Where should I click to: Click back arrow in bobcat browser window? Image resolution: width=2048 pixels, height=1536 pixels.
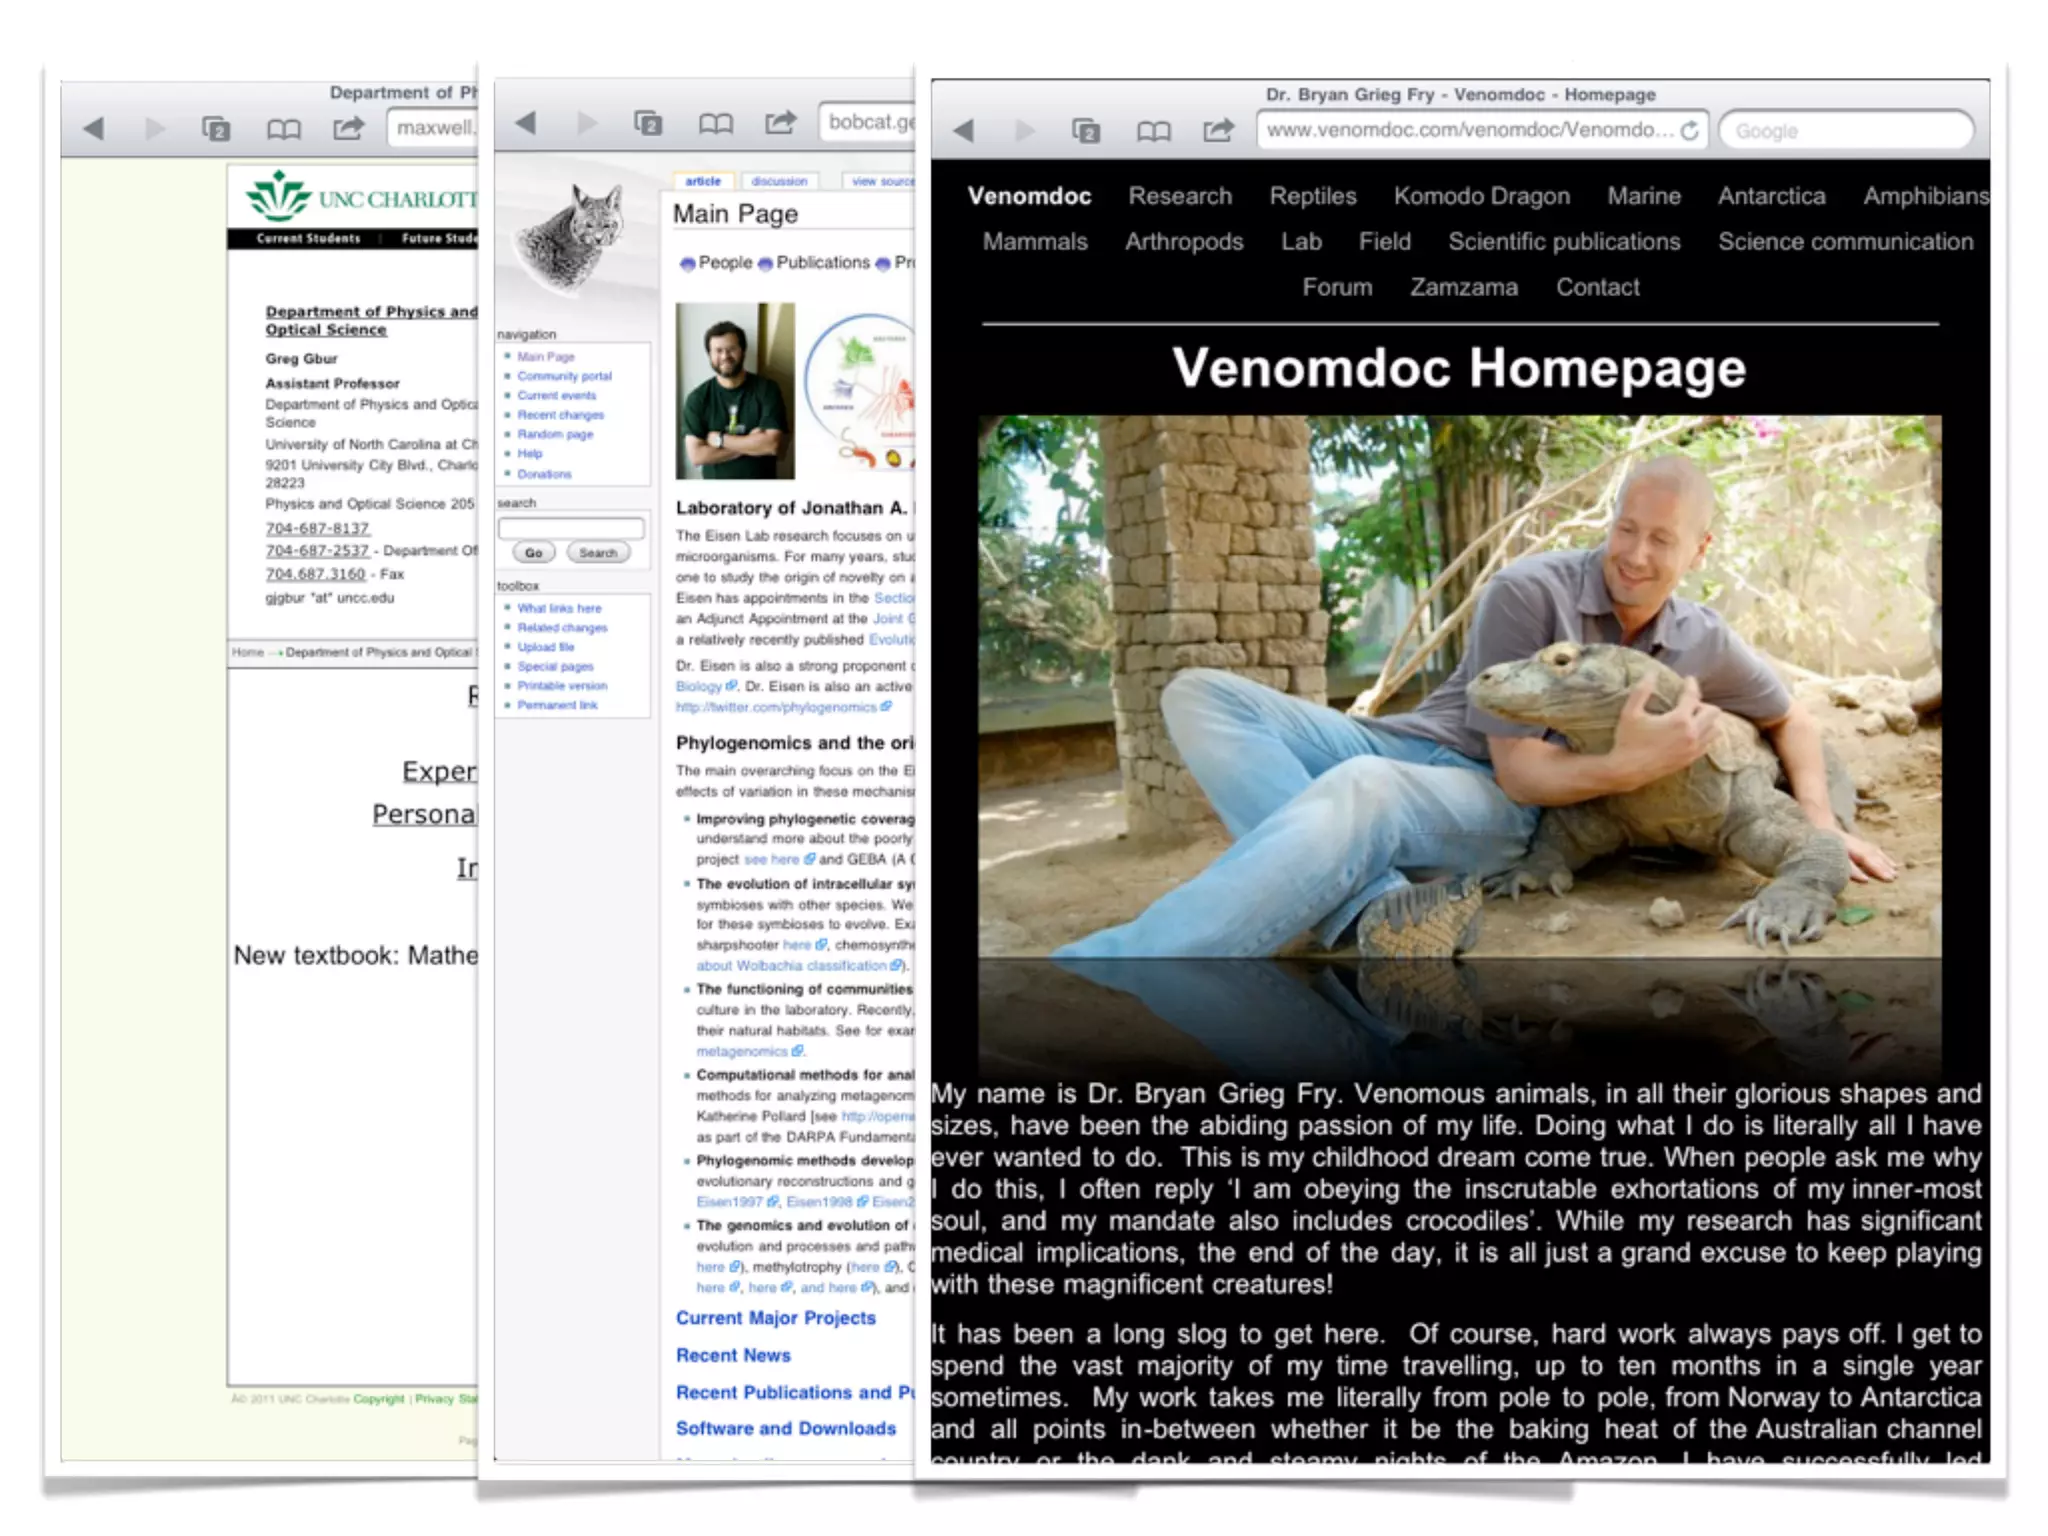pos(526,123)
